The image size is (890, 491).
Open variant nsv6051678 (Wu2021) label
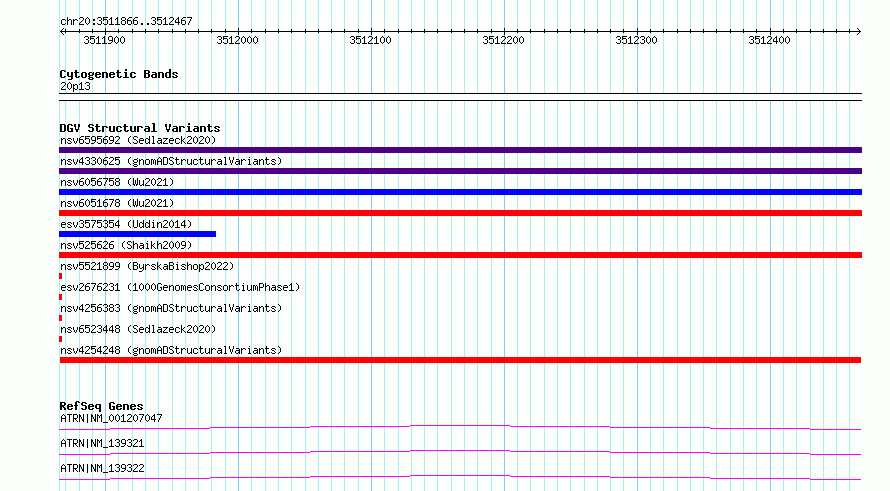click(117, 203)
